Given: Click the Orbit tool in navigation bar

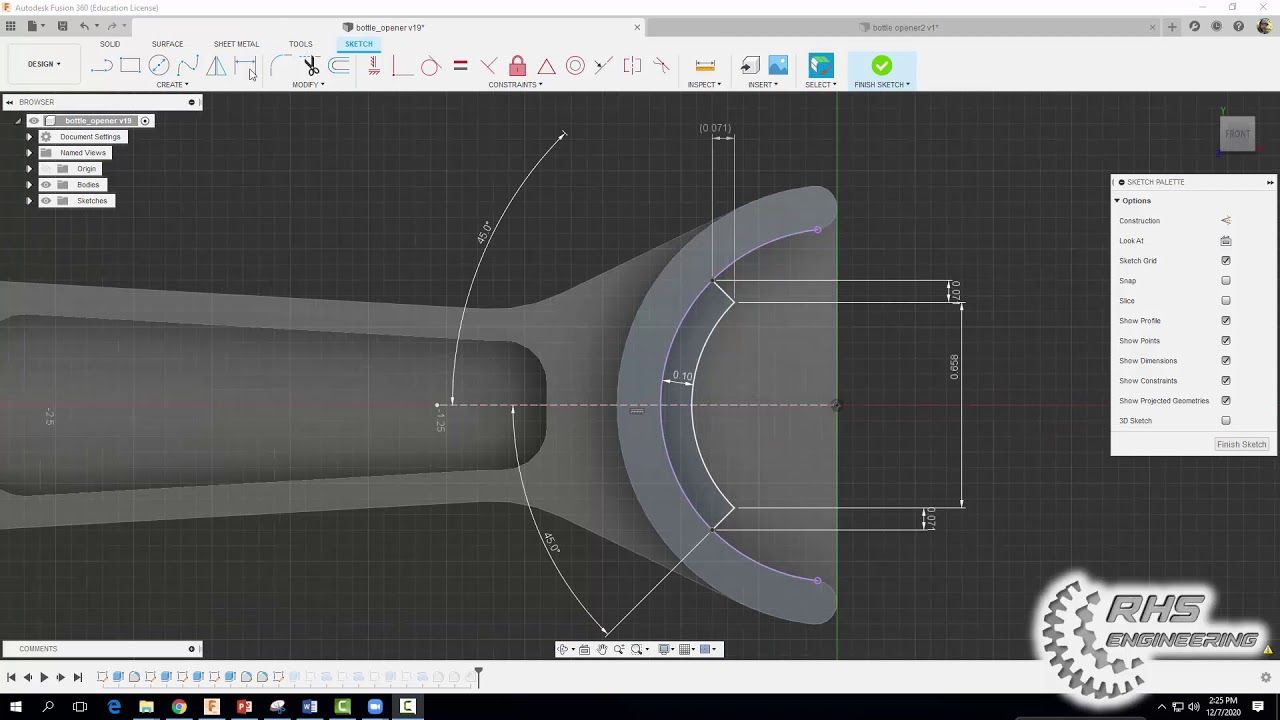Looking at the screenshot, I should [563, 649].
